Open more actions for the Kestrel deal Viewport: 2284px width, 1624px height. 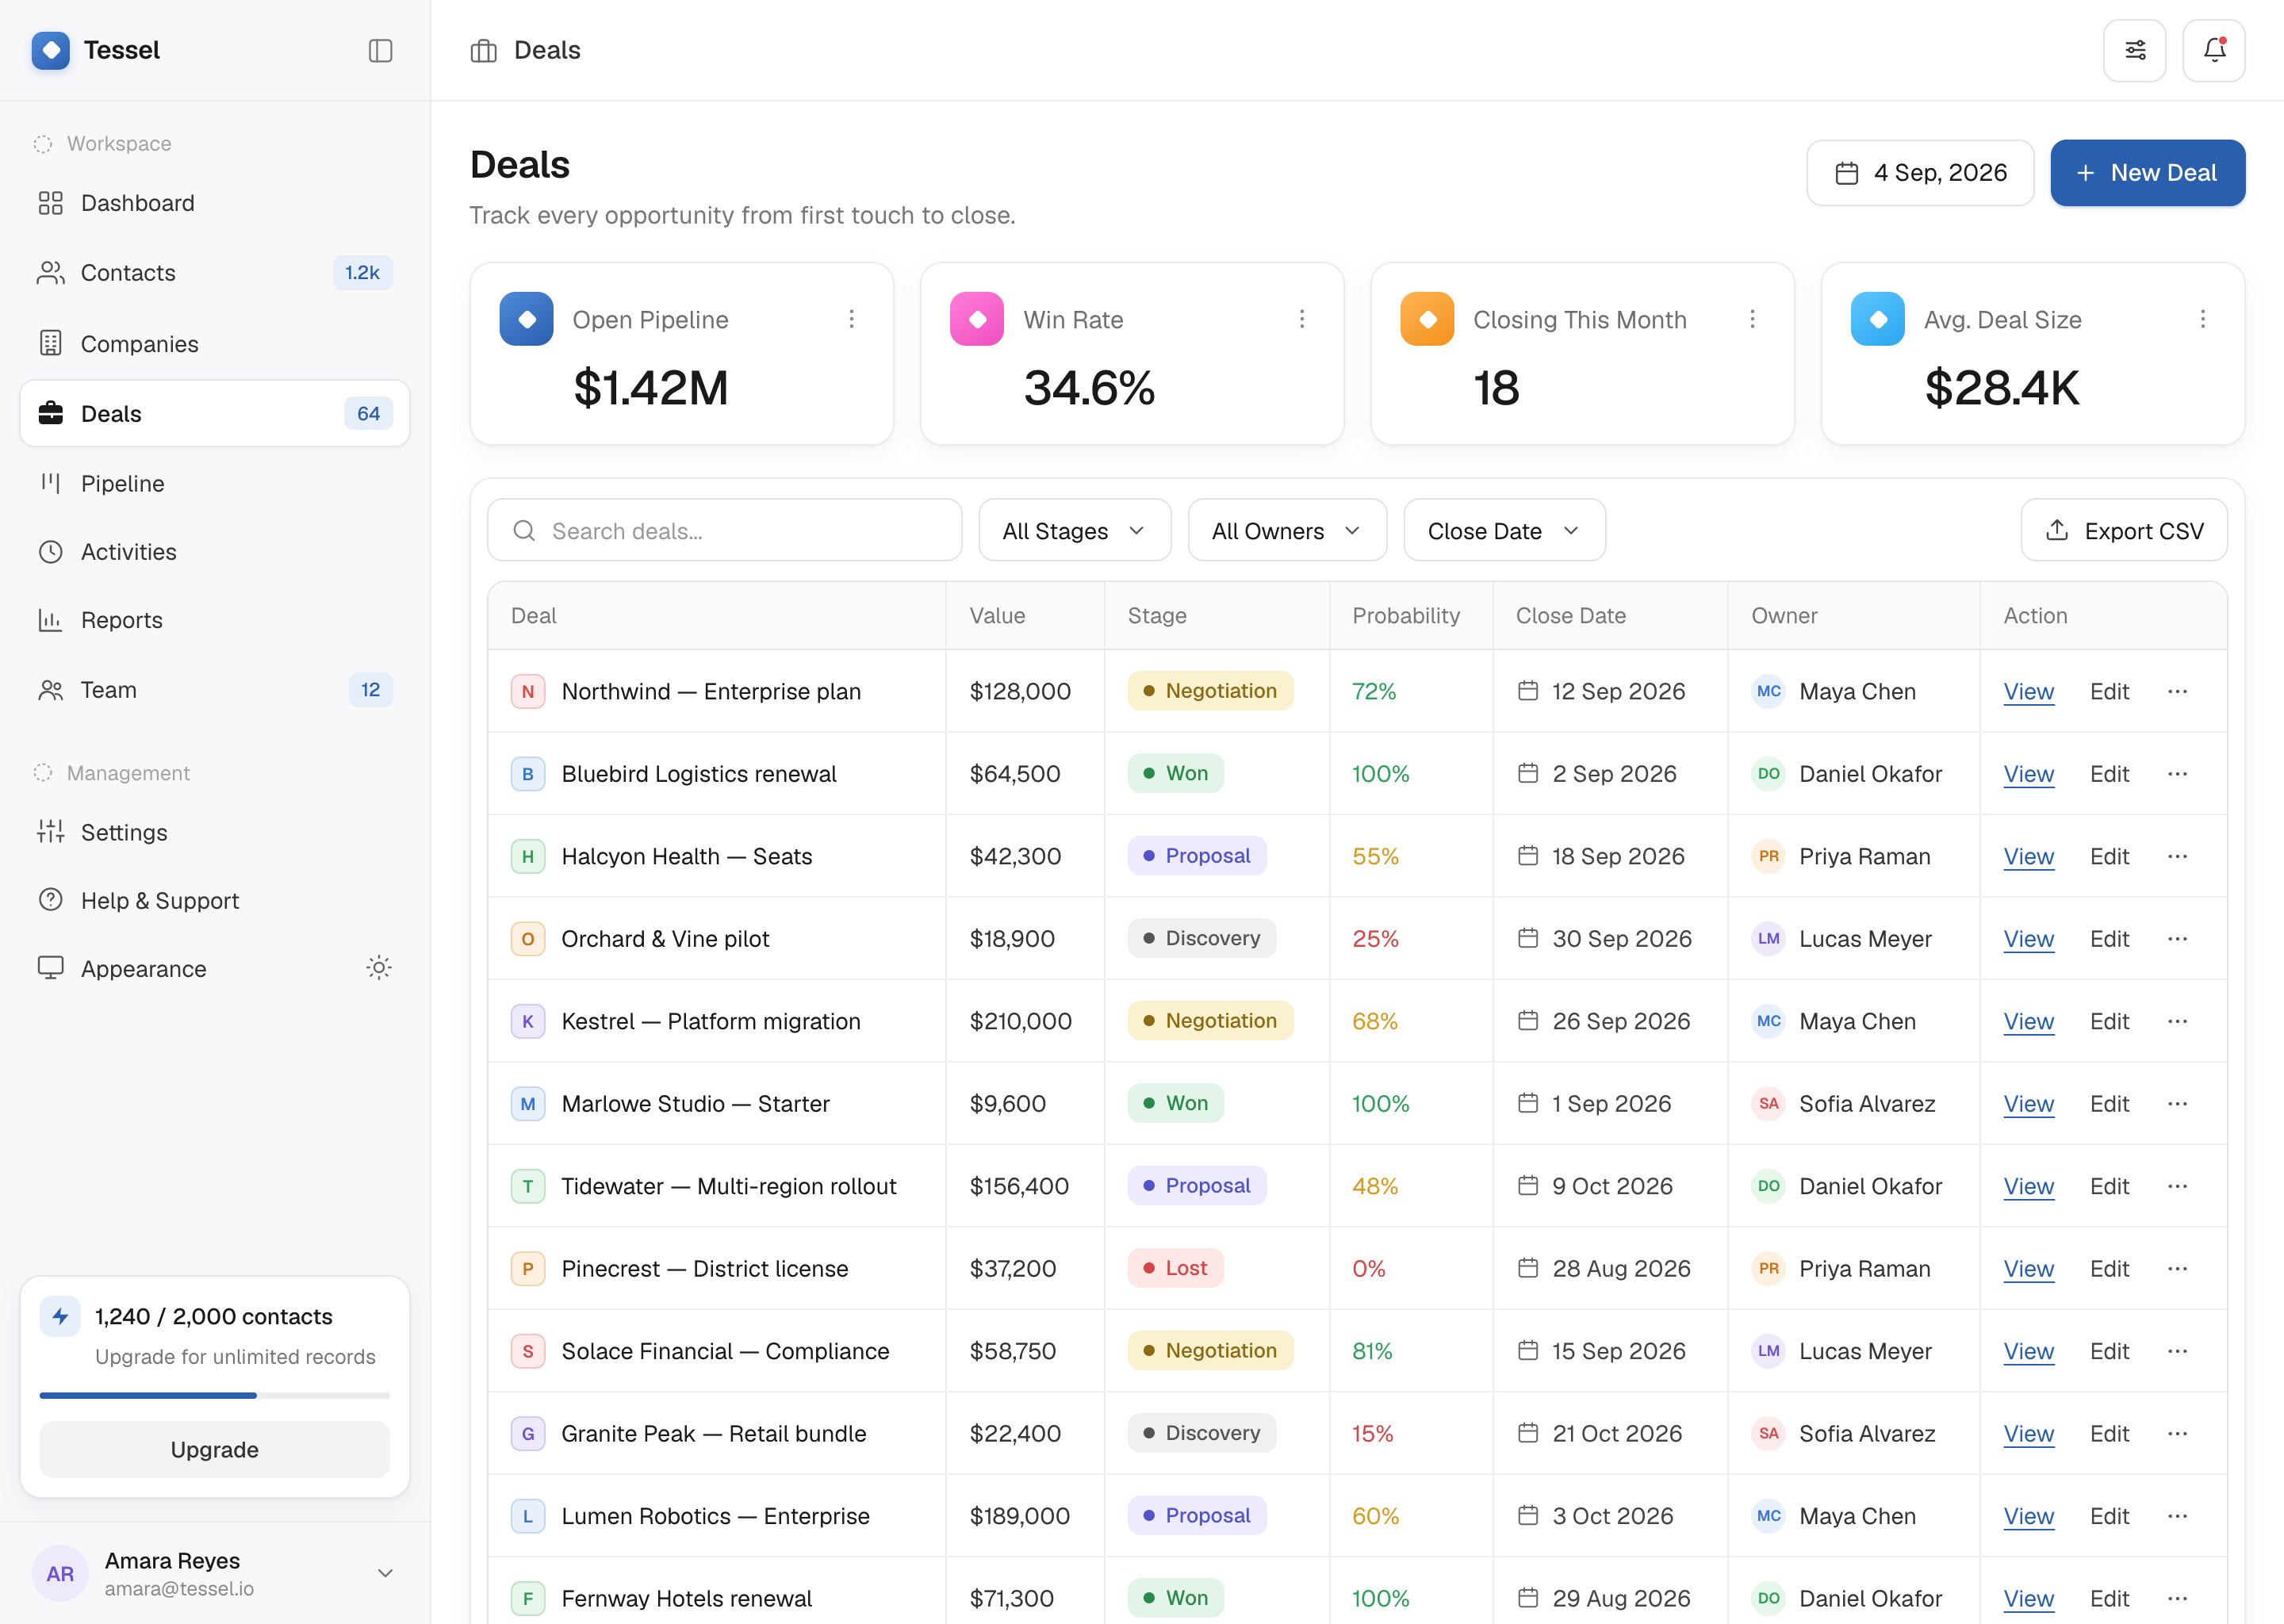tap(2177, 1021)
